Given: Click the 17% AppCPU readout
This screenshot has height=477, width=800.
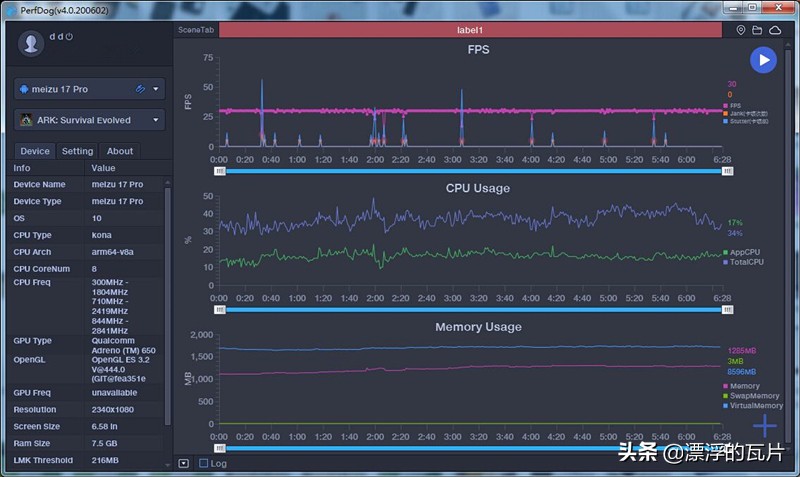Looking at the screenshot, I should coord(735,222).
